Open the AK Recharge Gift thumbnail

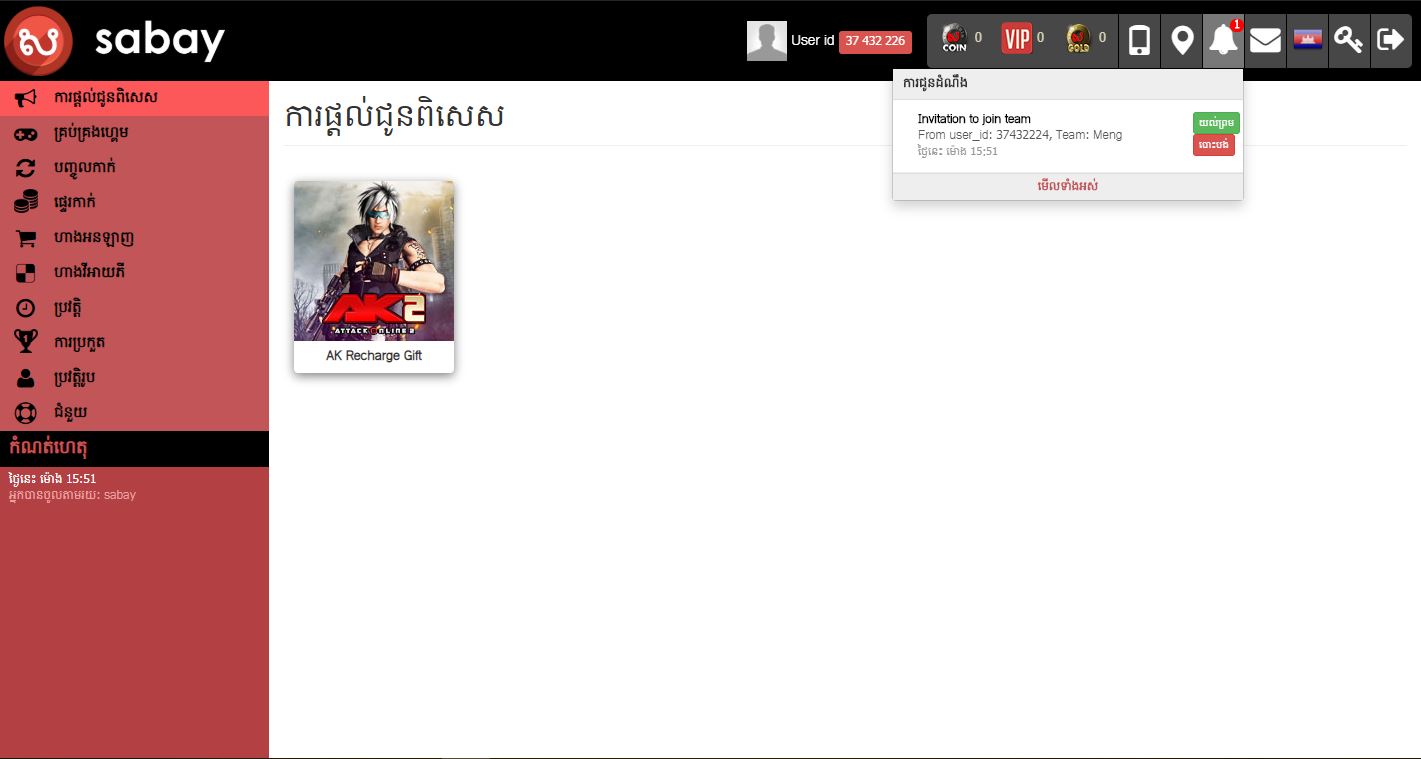point(374,276)
